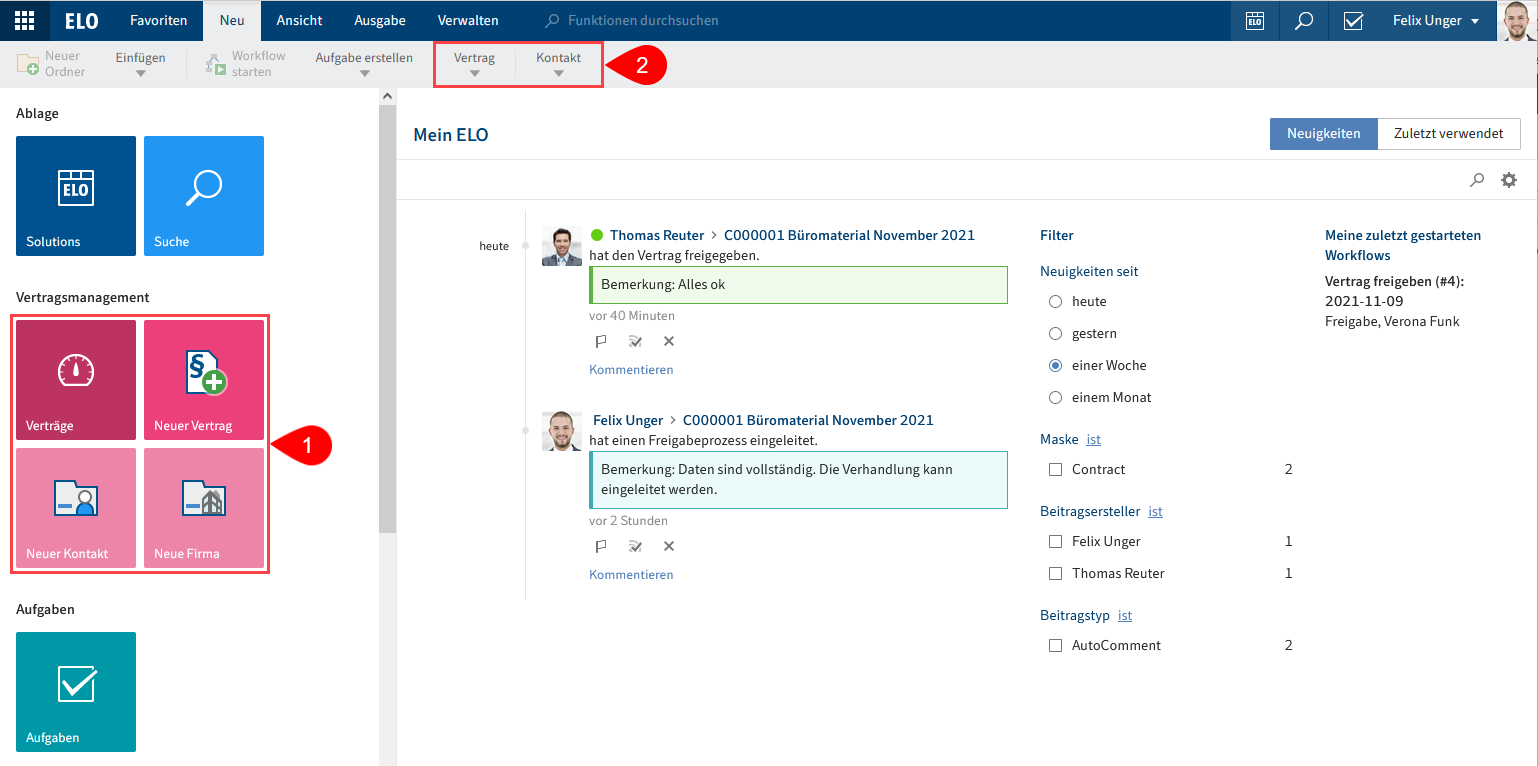Switch to the Ausgabe tab
Screen dimensions: 1538x766
click(x=379, y=20)
